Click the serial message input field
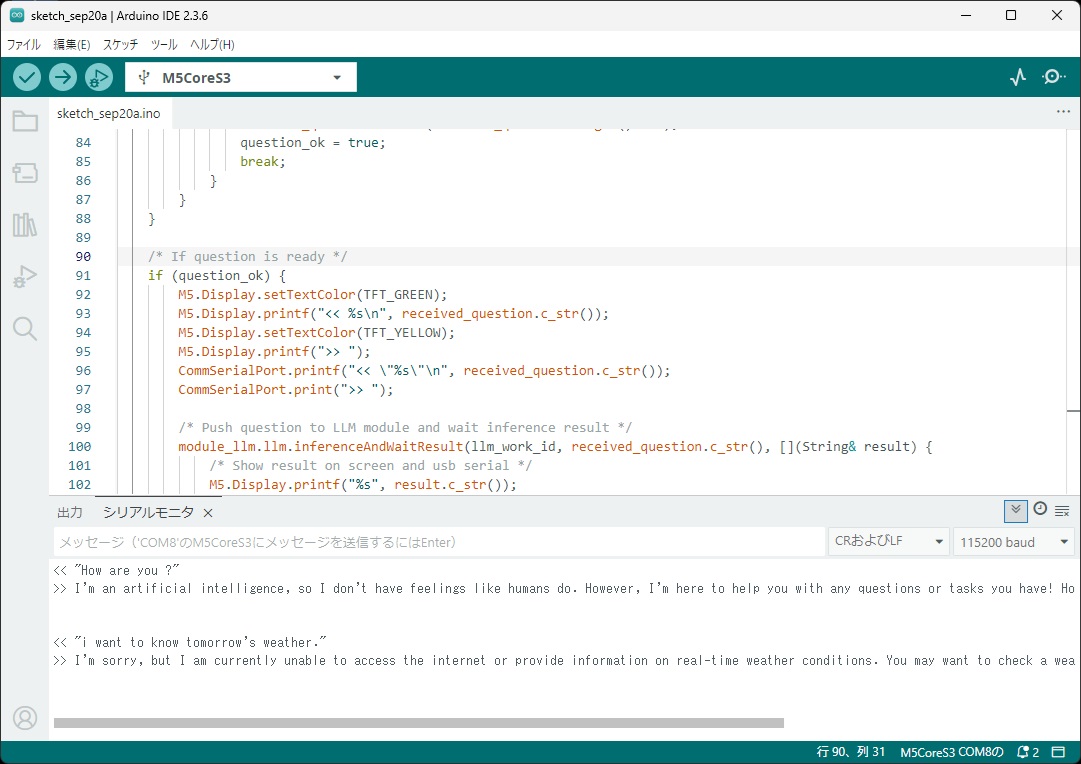The image size is (1081, 764). coord(438,542)
